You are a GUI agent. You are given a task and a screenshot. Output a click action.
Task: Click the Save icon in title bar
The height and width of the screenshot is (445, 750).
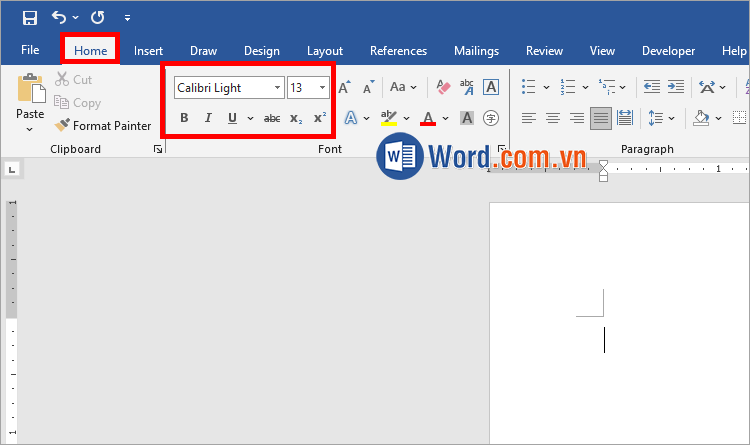click(30, 18)
